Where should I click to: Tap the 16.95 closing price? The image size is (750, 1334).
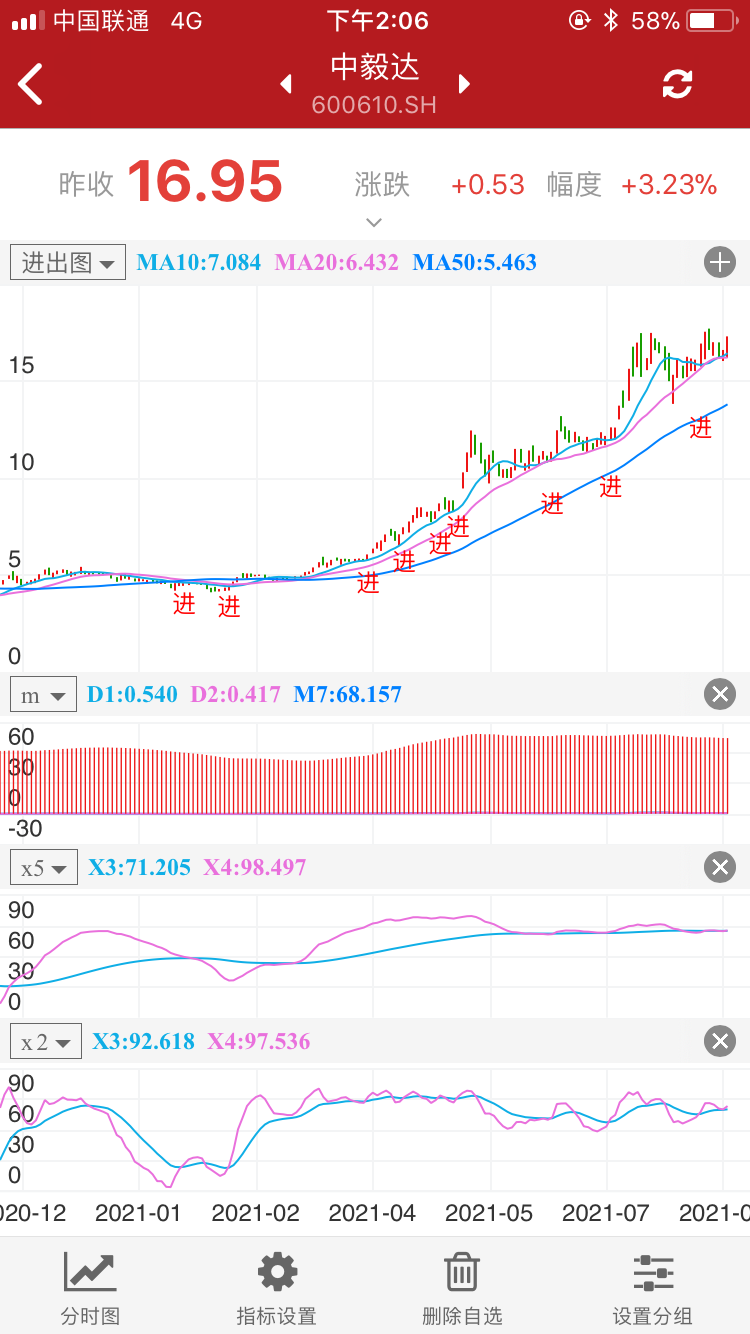(x=205, y=182)
